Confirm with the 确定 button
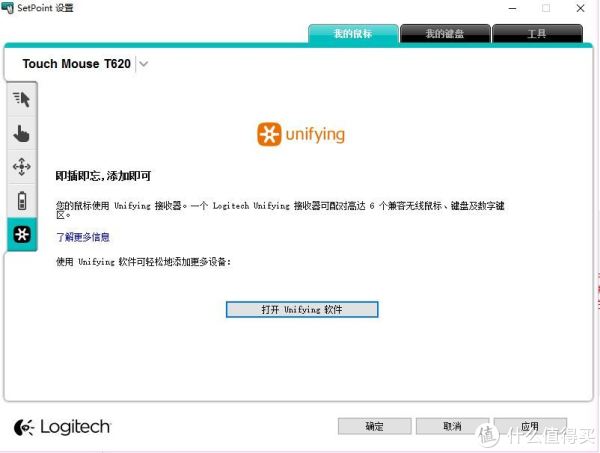This screenshot has width=600, height=453. pos(375,426)
